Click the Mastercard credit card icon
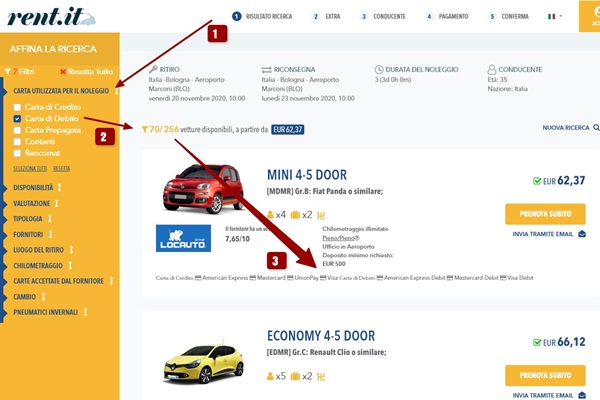The width and height of the screenshot is (600, 400). click(x=253, y=278)
